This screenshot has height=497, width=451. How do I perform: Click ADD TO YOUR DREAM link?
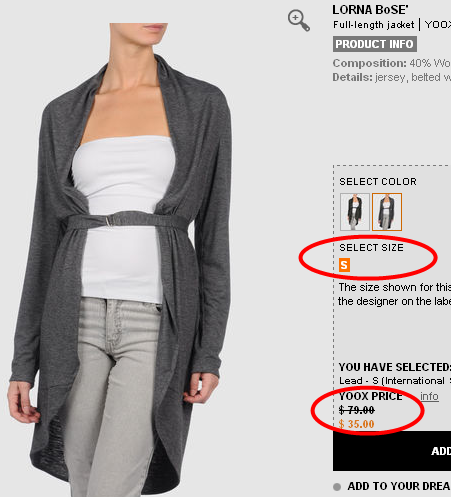point(399,486)
